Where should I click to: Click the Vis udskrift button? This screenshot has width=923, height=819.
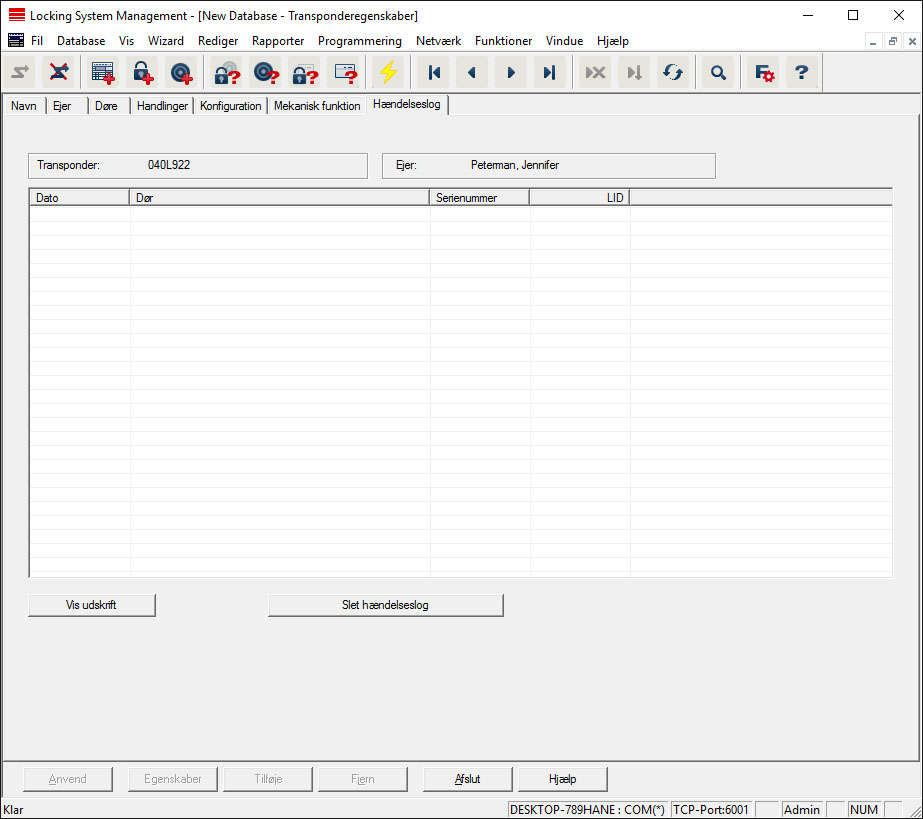point(92,605)
